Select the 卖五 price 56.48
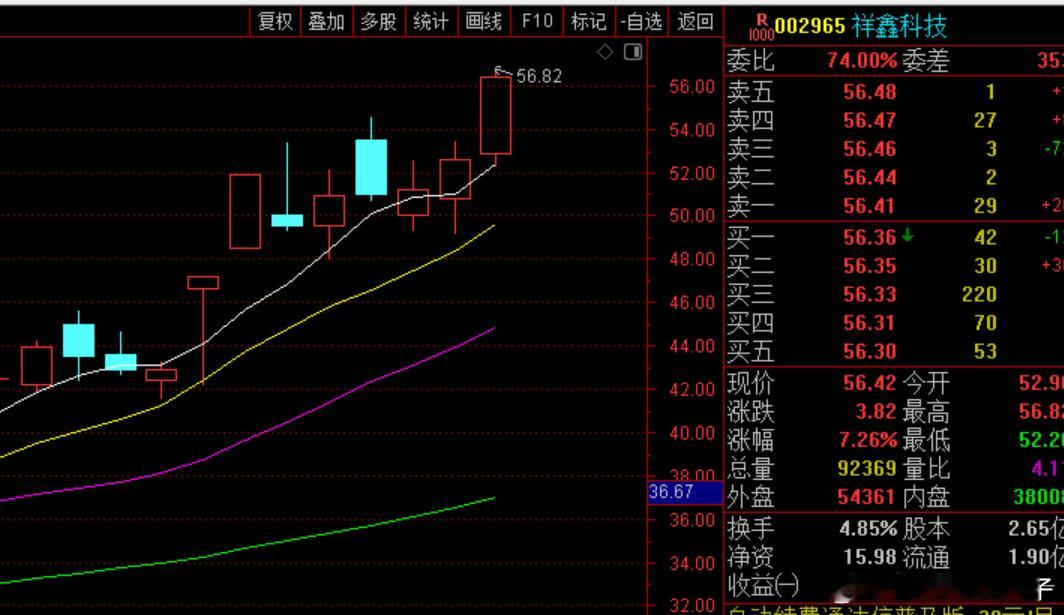1064x615 pixels. [x=870, y=92]
